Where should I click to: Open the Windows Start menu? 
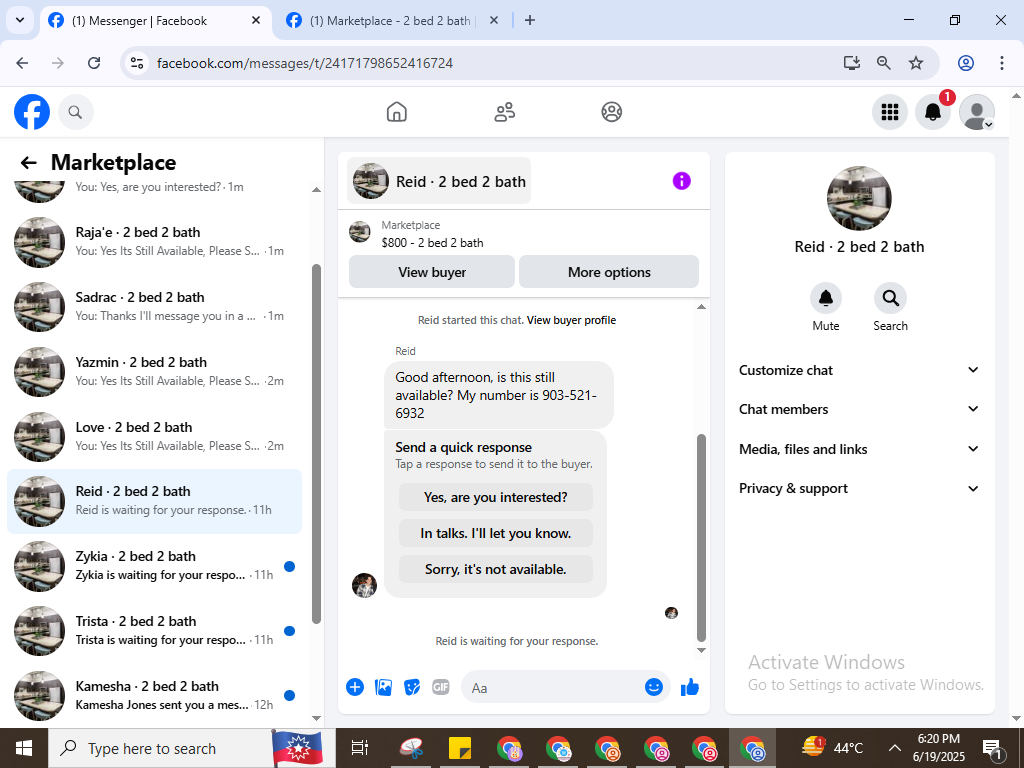tap(24, 748)
